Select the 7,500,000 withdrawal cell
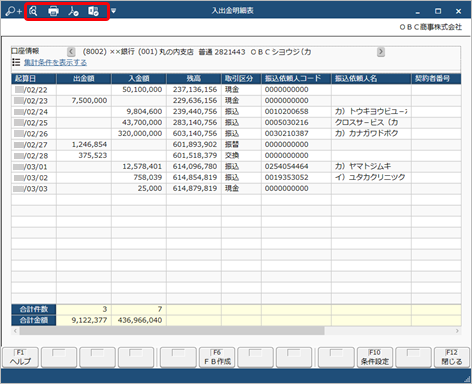The image size is (472, 384). [84, 101]
